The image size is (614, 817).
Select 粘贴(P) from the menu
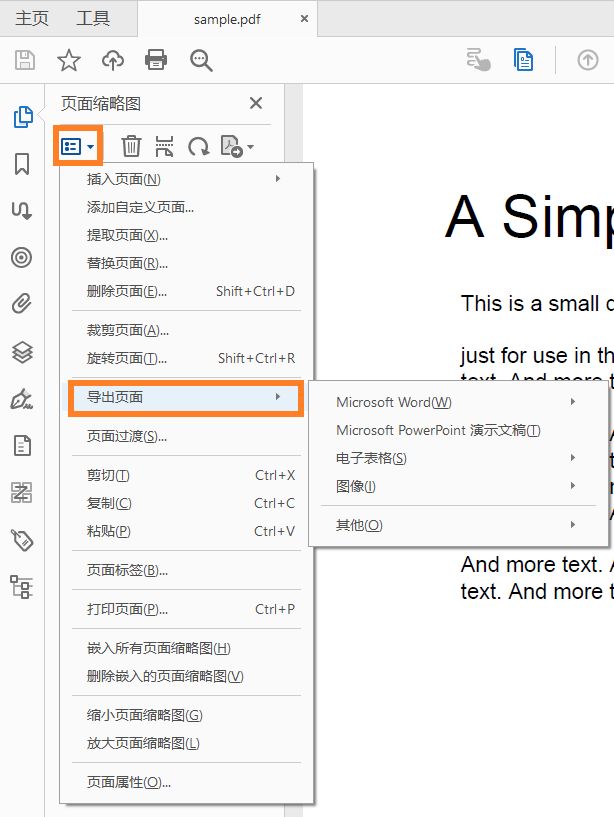[186, 531]
